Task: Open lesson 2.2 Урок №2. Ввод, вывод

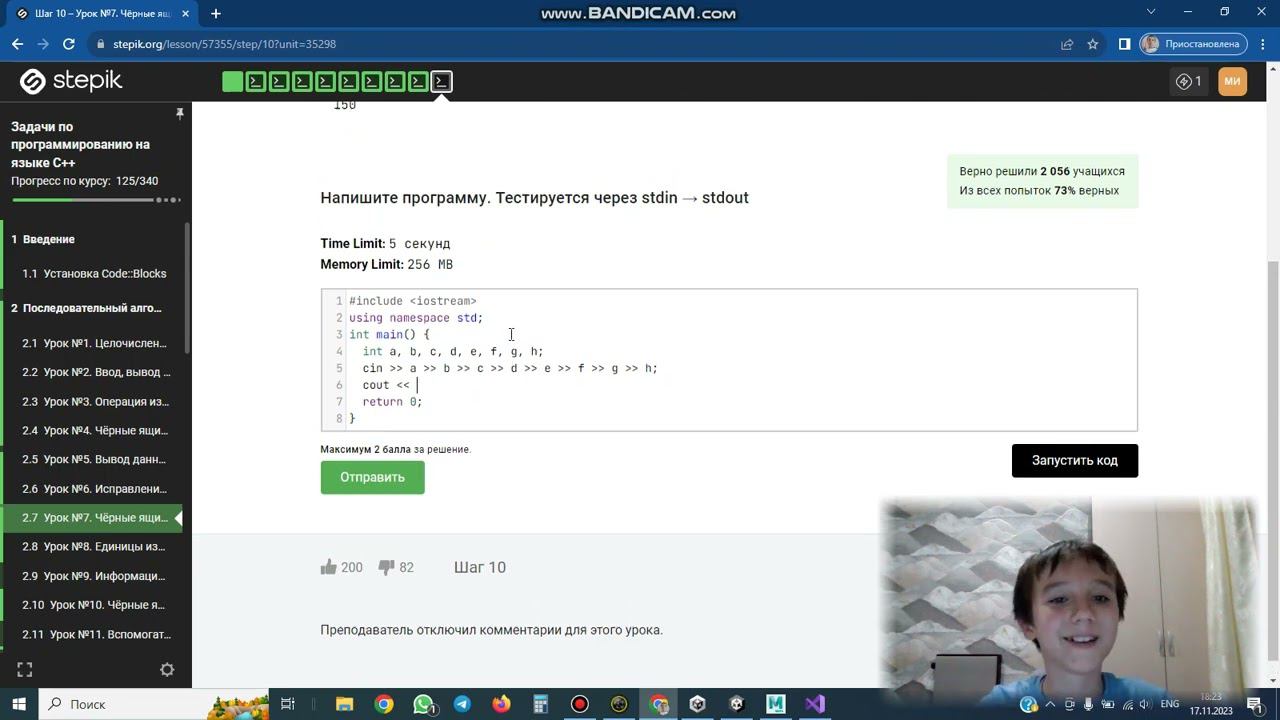Action: (95, 372)
